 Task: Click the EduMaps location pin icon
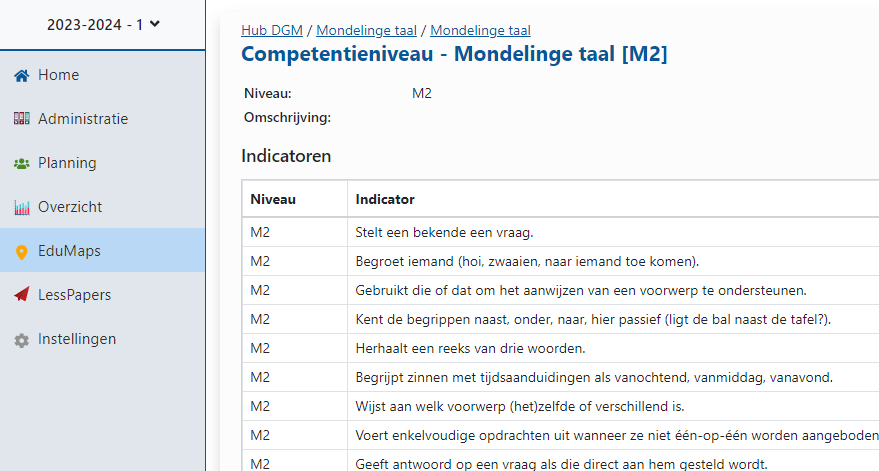click(21, 252)
